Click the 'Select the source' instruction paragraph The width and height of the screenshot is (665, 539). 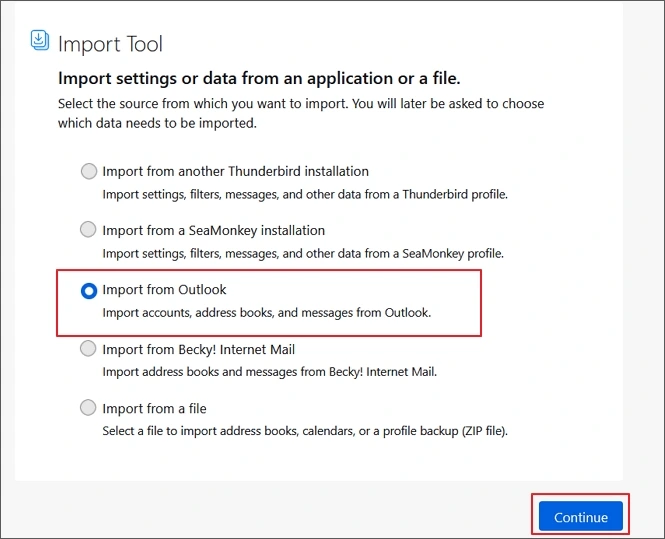pyautogui.click(x=300, y=113)
